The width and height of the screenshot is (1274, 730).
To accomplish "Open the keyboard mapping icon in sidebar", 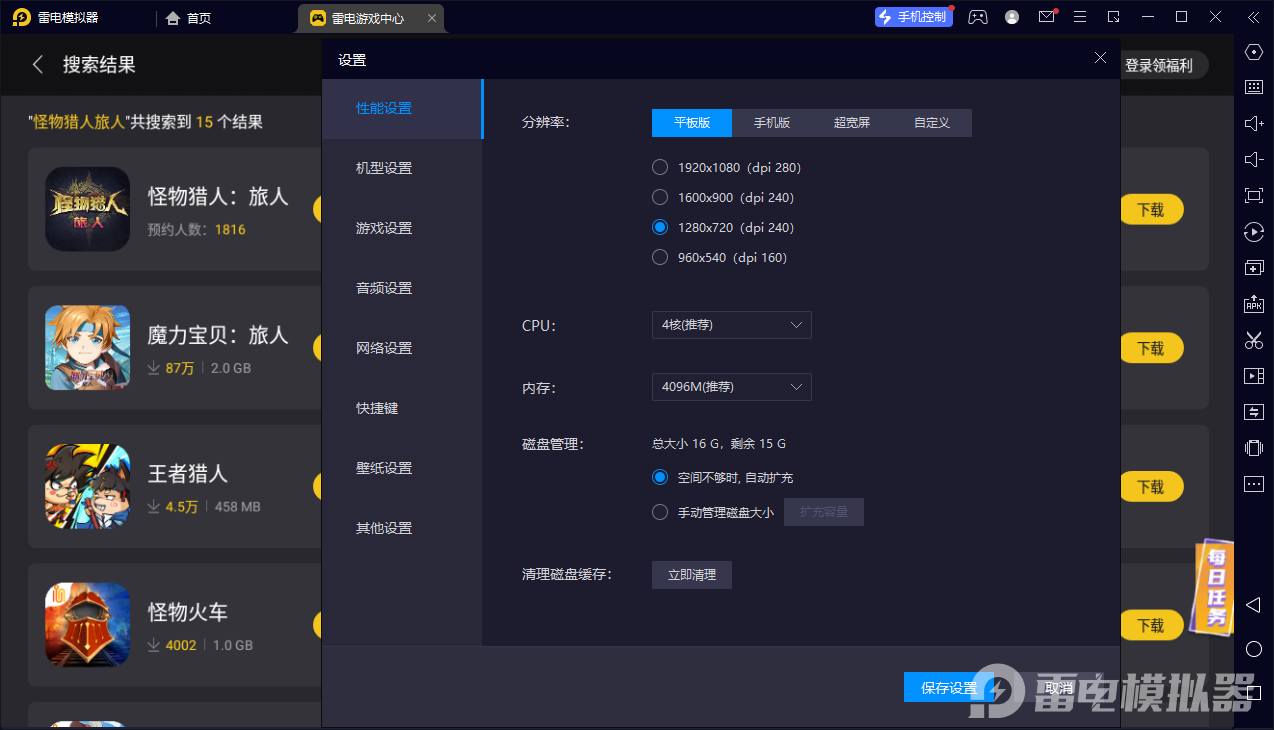I will 1253,88.
